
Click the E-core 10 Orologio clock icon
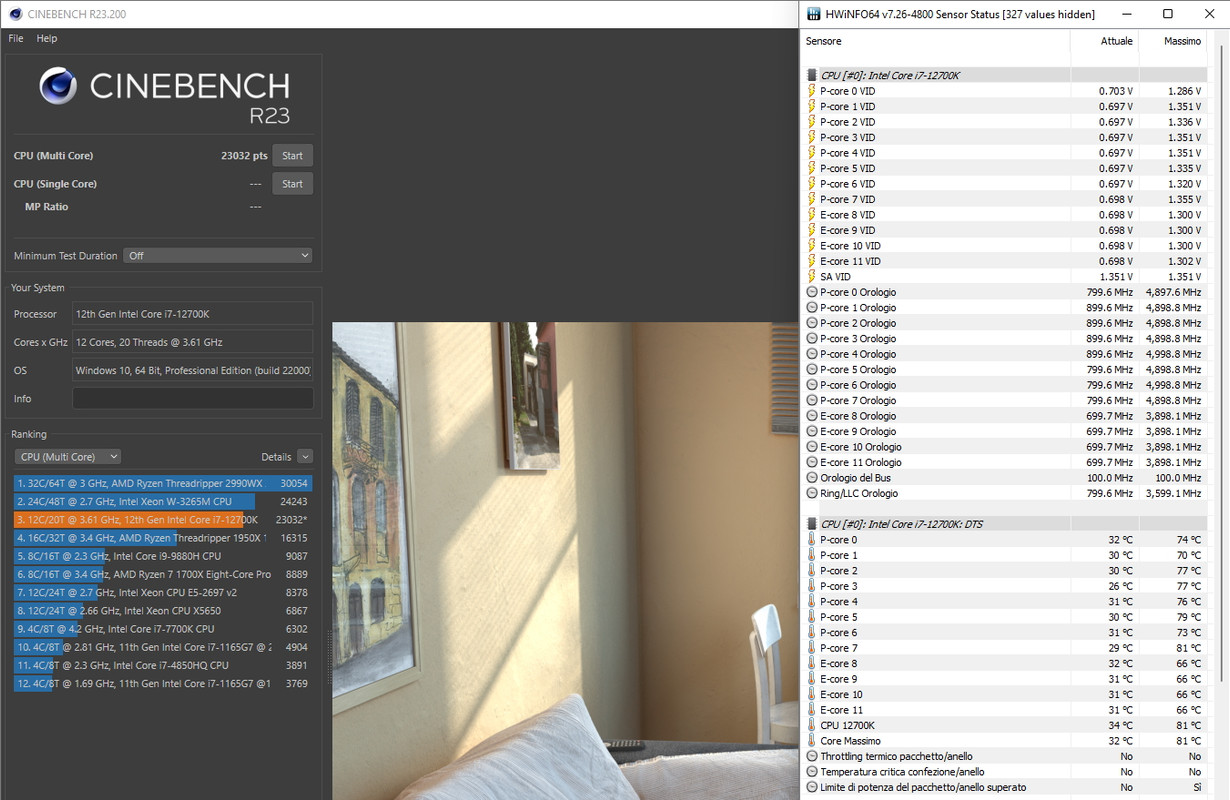pos(811,447)
